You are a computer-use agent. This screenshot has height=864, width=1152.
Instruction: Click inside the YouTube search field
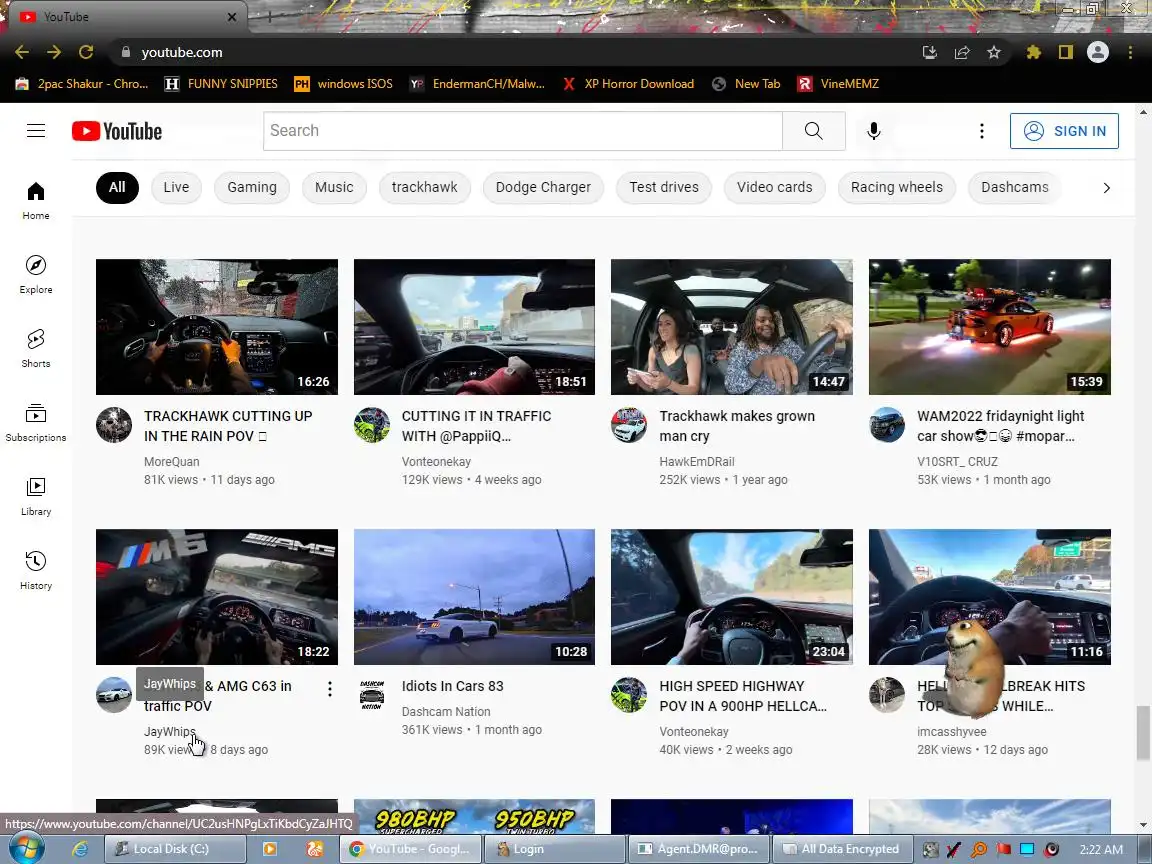coord(523,131)
